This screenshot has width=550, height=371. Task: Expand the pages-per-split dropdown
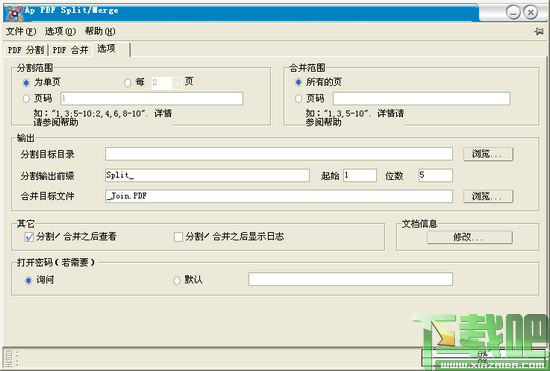(x=177, y=83)
